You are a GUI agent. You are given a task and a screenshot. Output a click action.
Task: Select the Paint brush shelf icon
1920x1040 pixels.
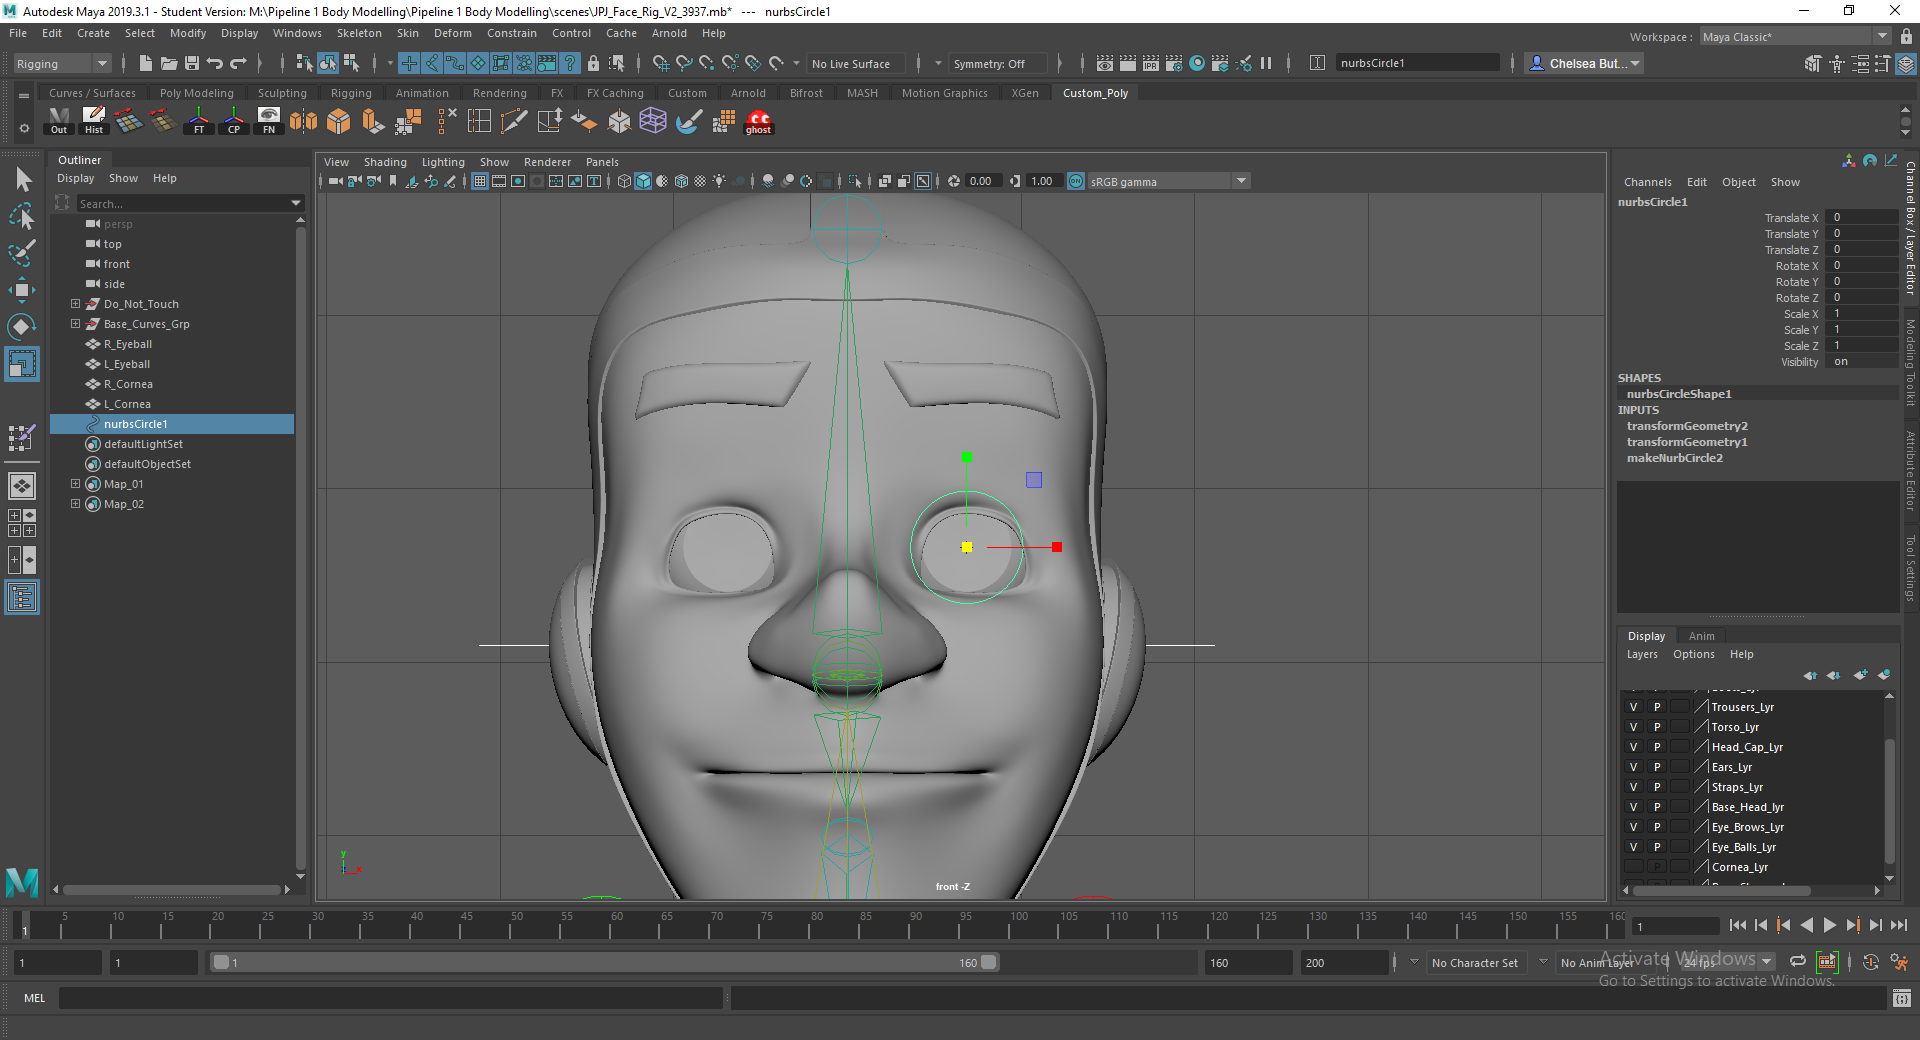[x=688, y=122]
